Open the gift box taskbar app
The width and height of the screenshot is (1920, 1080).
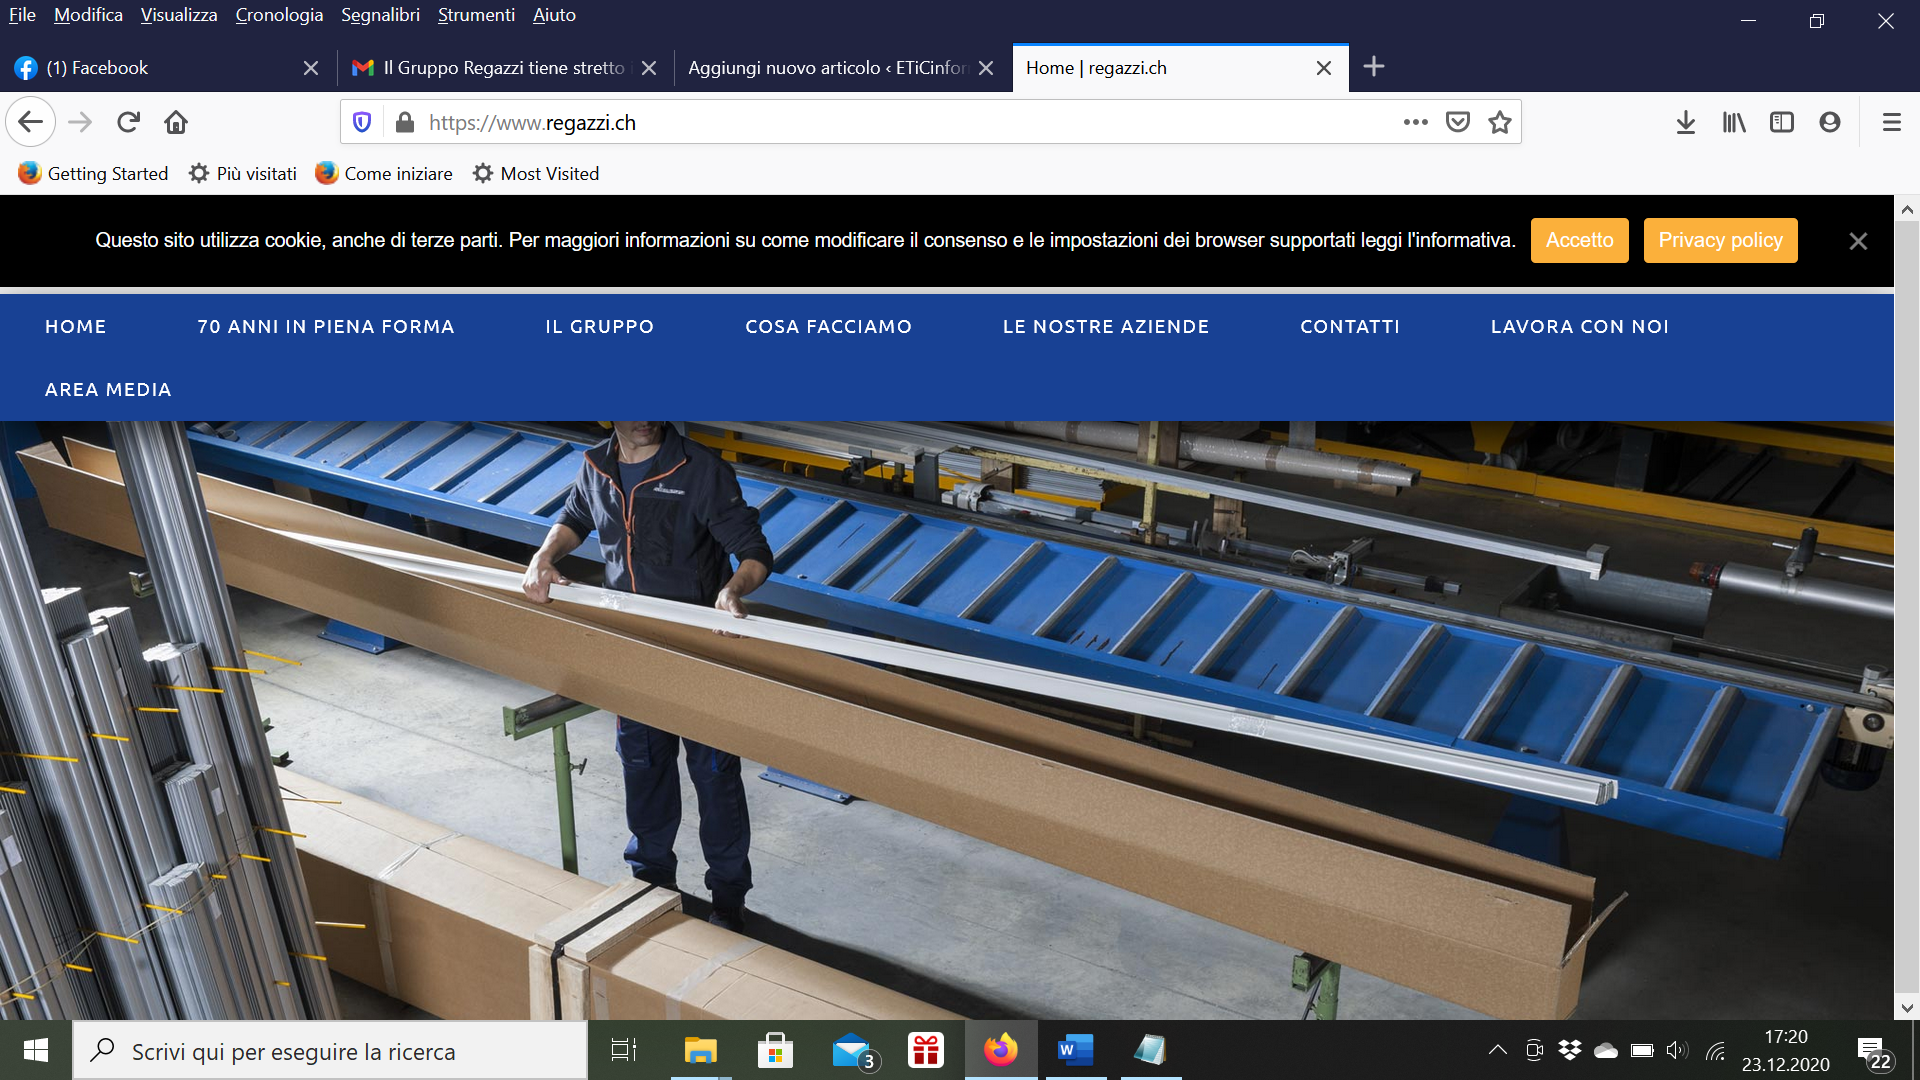pos(926,1050)
